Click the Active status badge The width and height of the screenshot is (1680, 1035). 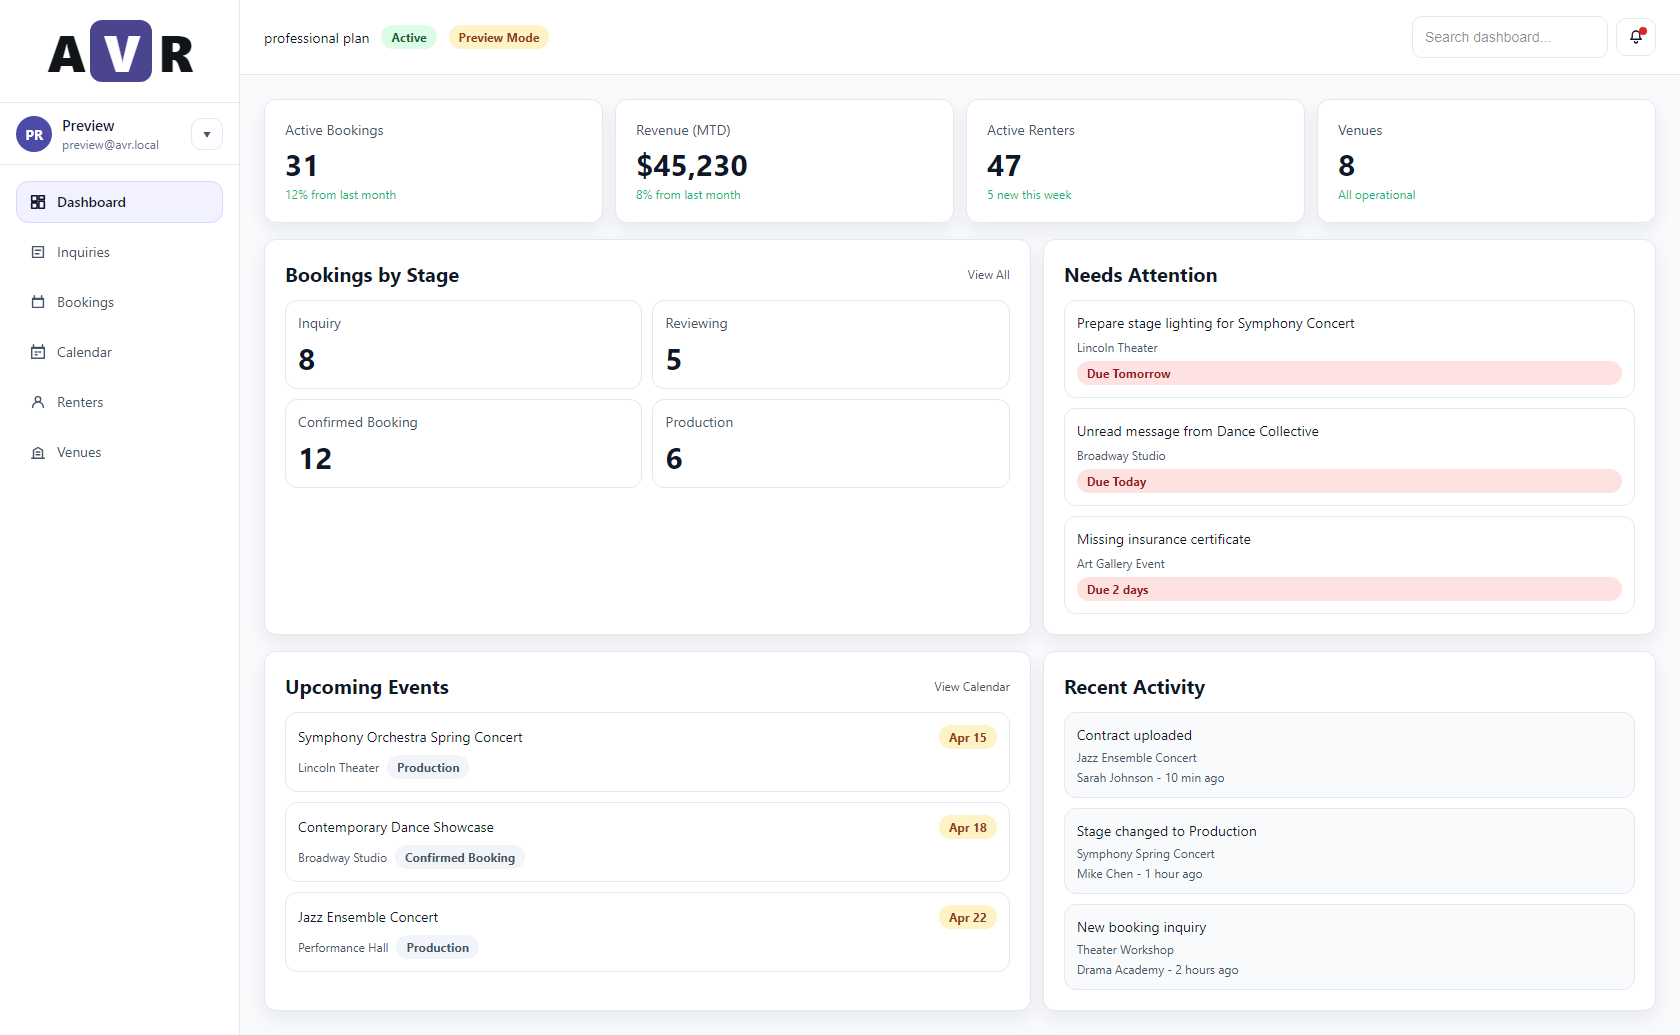(408, 37)
